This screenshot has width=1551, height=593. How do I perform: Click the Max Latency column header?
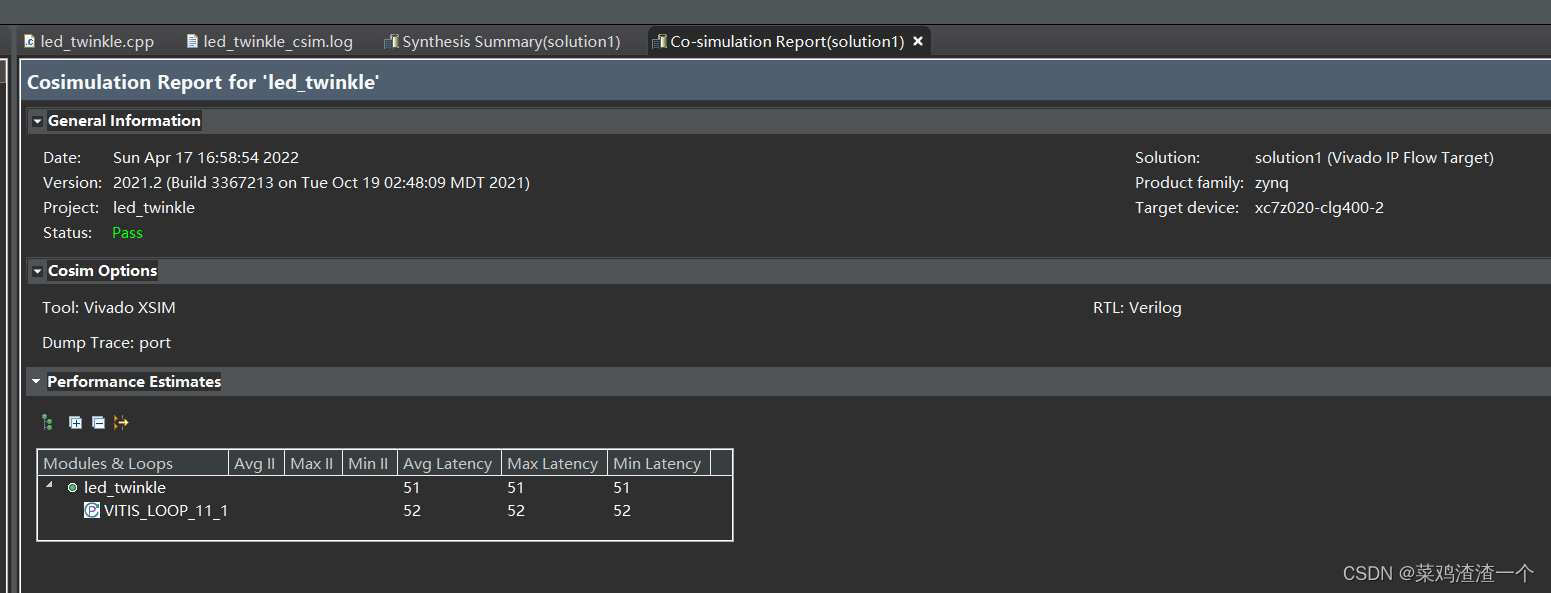coord(554,463)
